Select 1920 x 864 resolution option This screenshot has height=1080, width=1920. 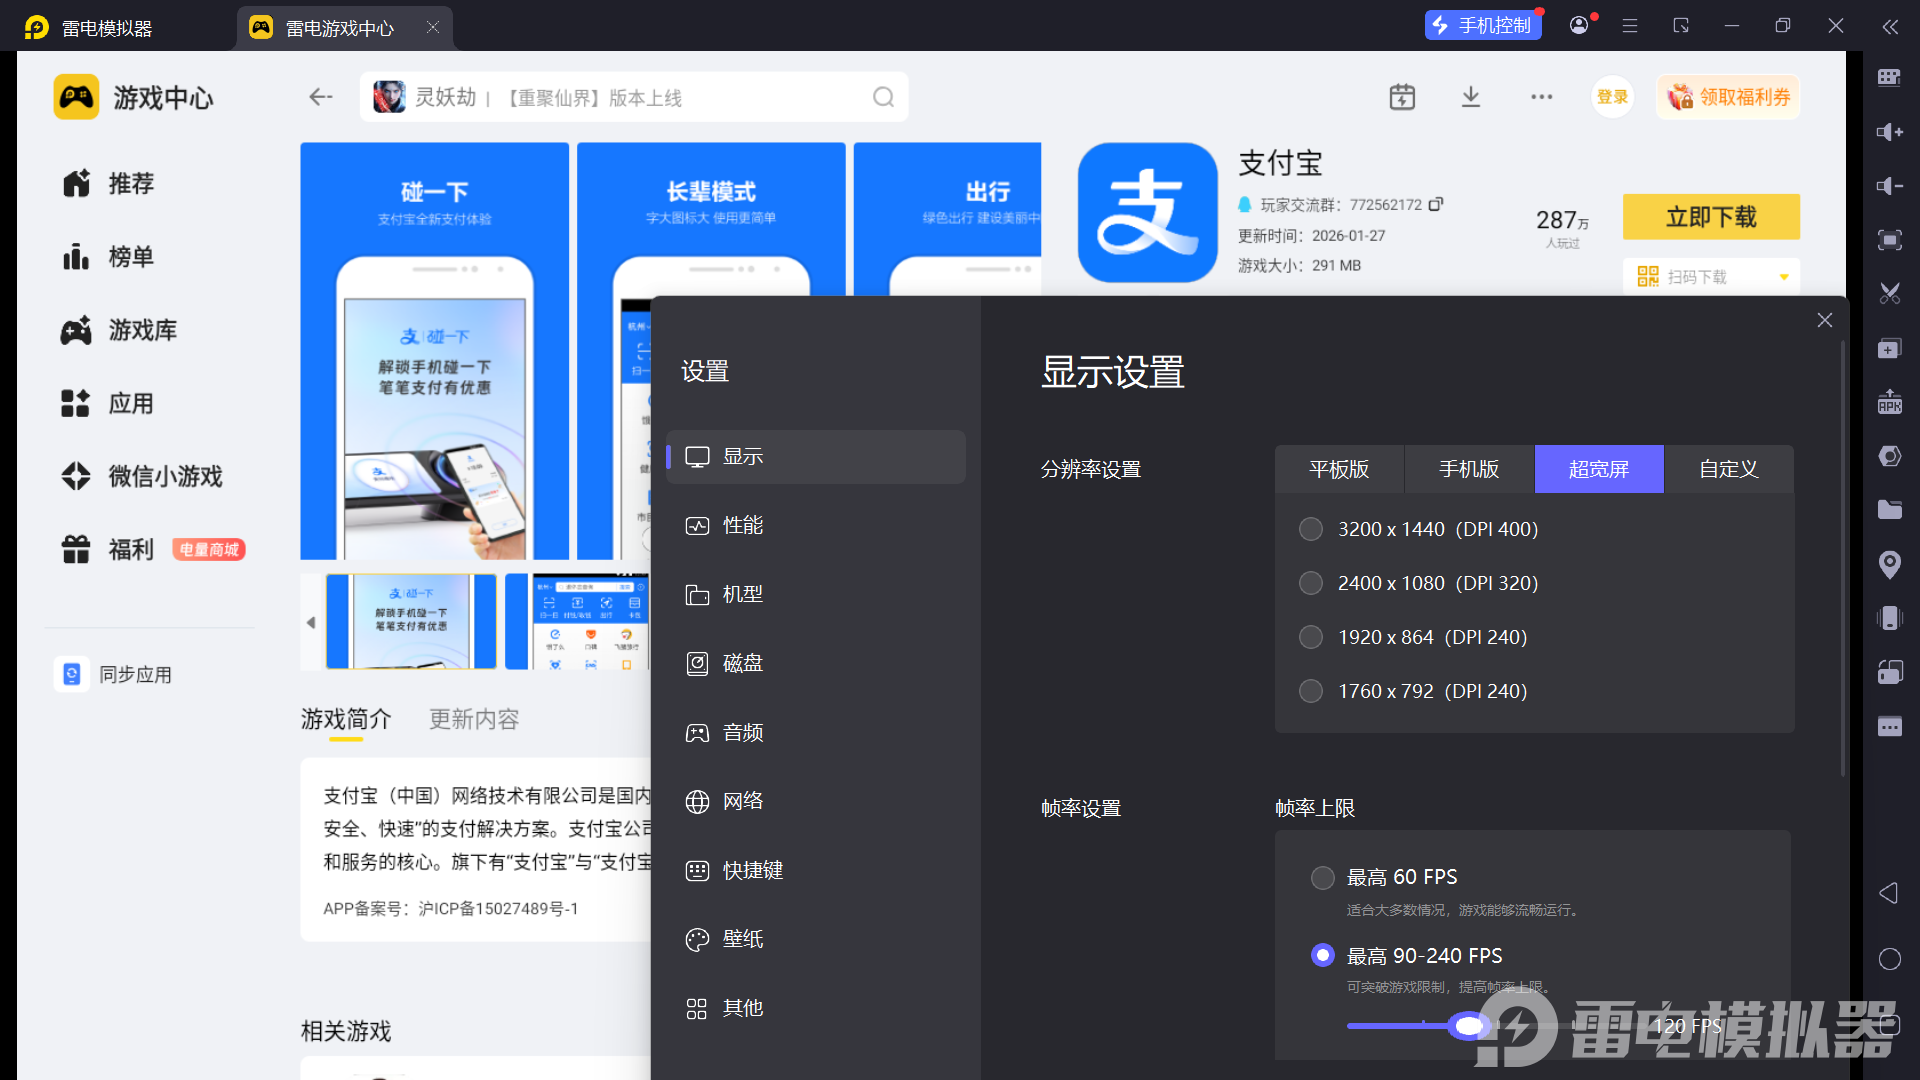click(1310, 637)
